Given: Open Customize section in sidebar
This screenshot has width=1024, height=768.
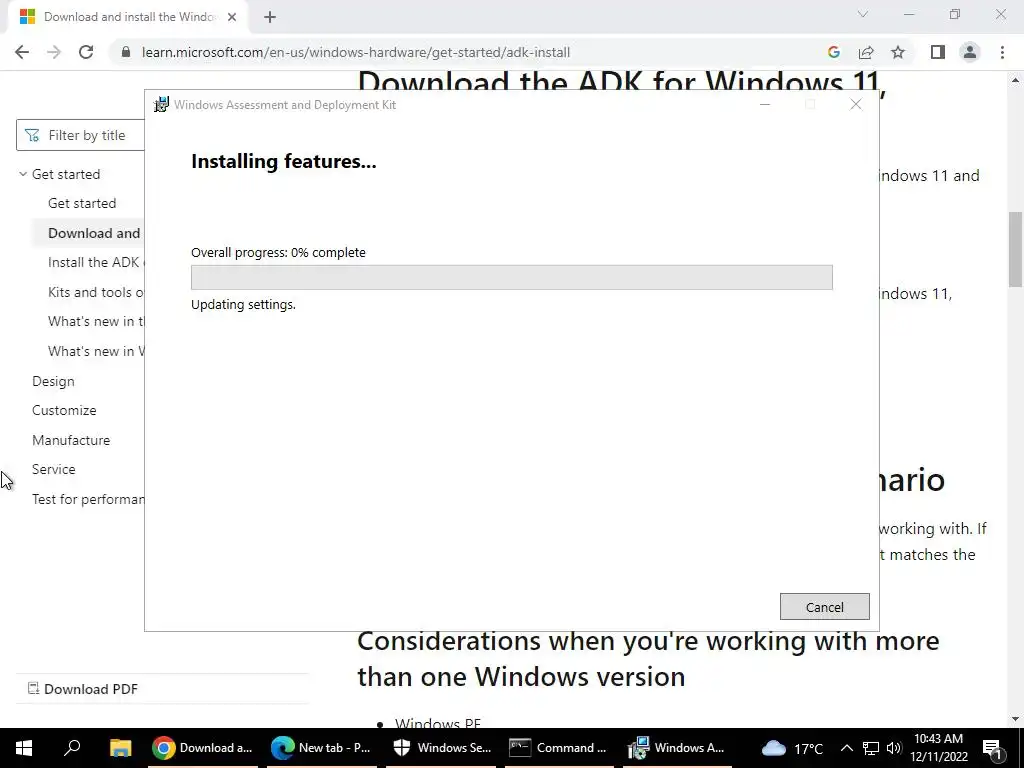Looking at the screenshot, I should pos(64,410).
